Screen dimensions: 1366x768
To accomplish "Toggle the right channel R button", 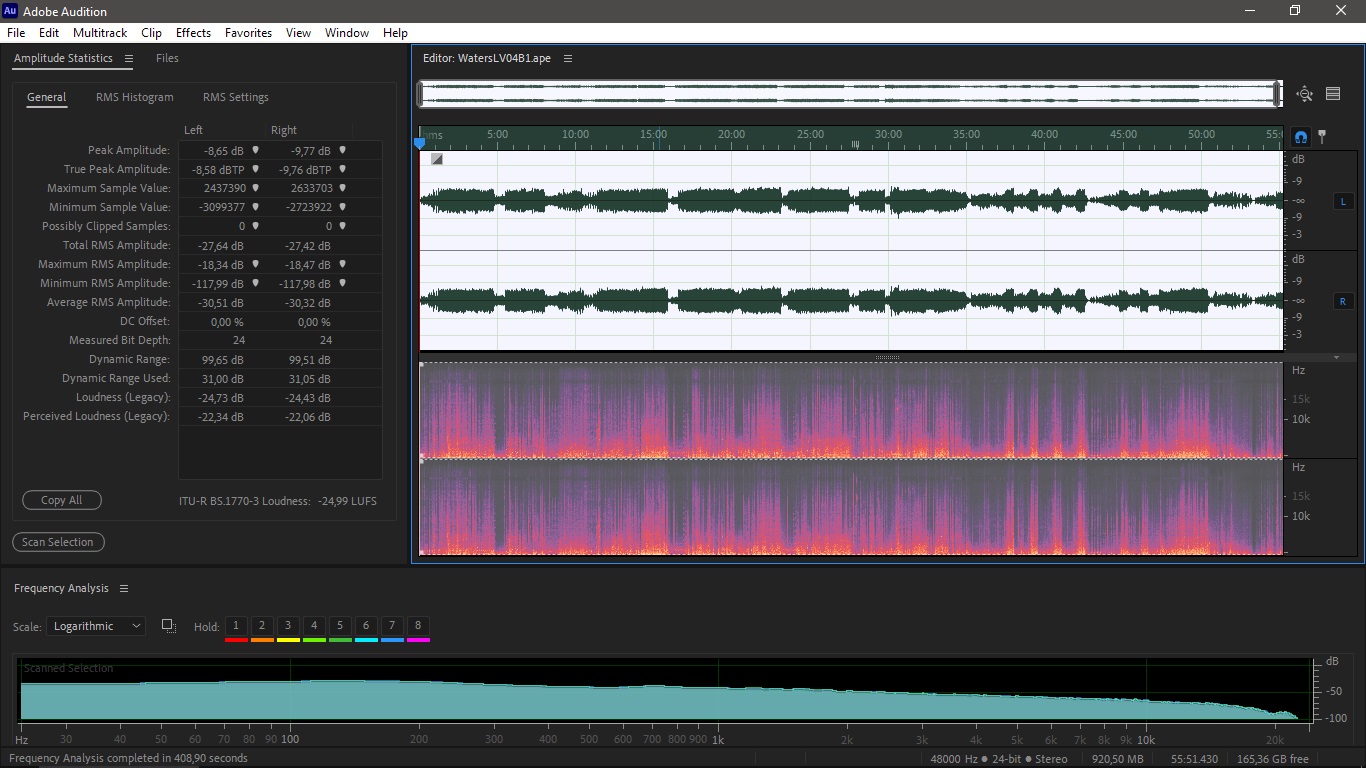I will tap(1342, 301).
